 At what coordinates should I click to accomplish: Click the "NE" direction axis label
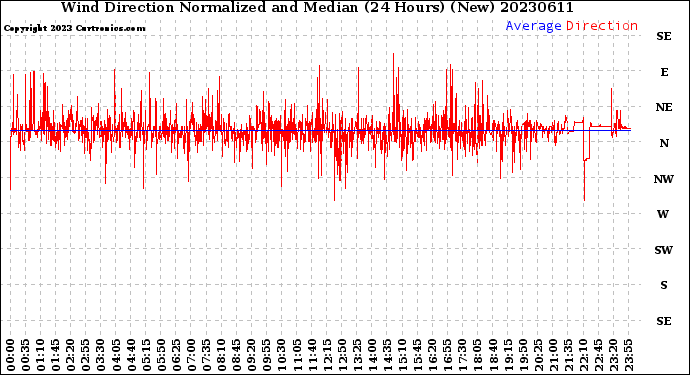click(664, 107)
